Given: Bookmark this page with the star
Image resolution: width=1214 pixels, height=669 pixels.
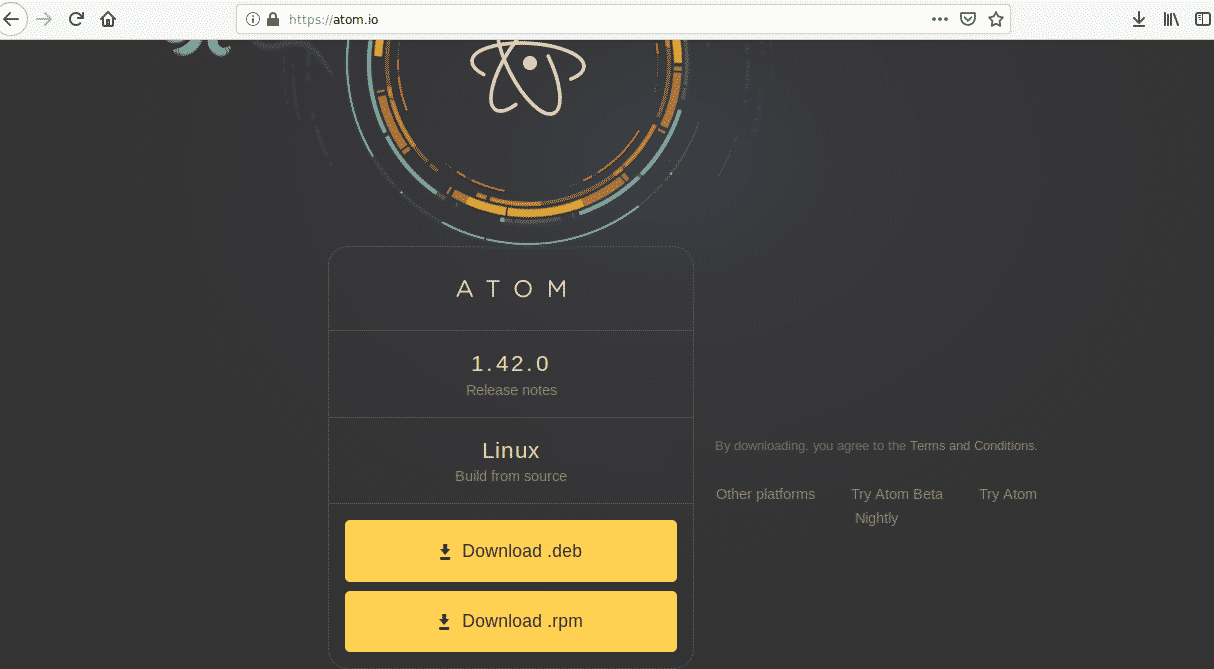Looking at the screenshot, I should [995, 19].
